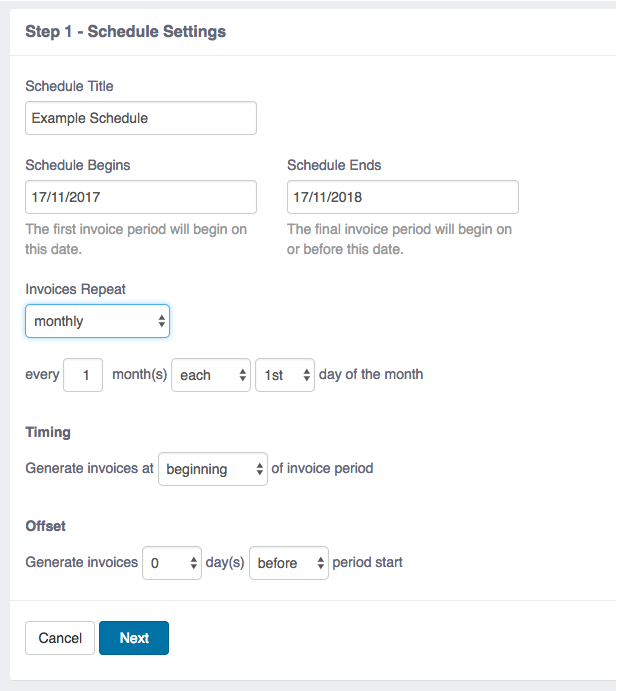Click the blue Next button
The image size is (623, 691).
[134, 638]
